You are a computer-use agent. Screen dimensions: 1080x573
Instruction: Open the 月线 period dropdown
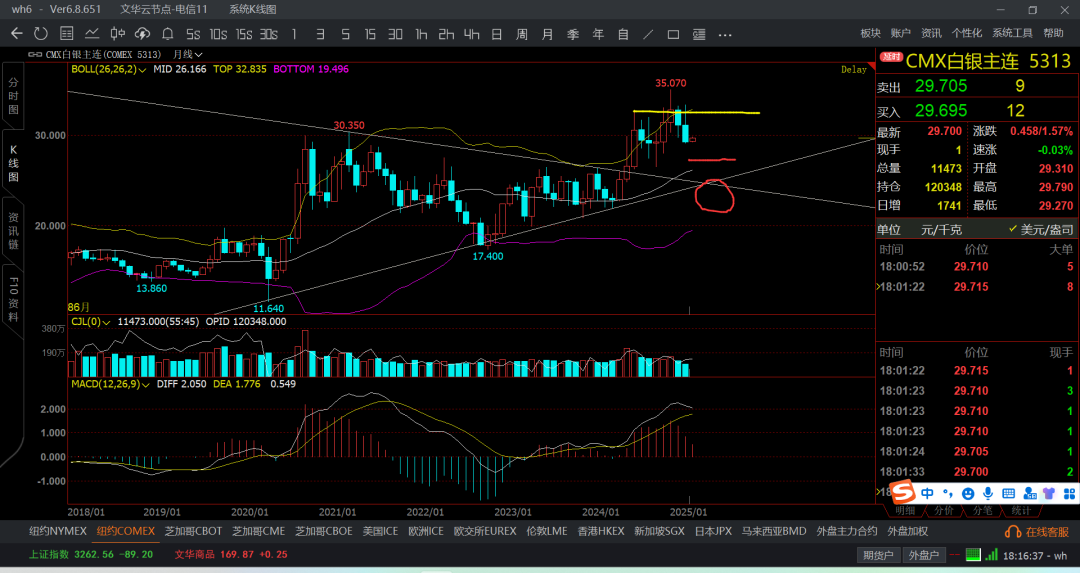tap(187, 54)
